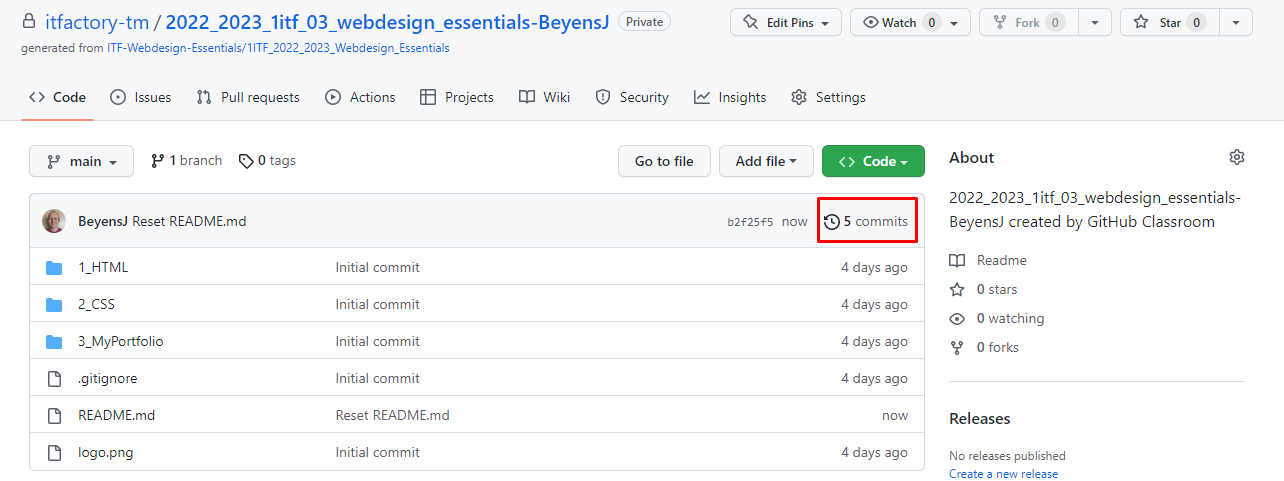The width and height of the screenshot is (1284, 481).
Task: Open the 2_CSS folder
Action: point(96,304)
